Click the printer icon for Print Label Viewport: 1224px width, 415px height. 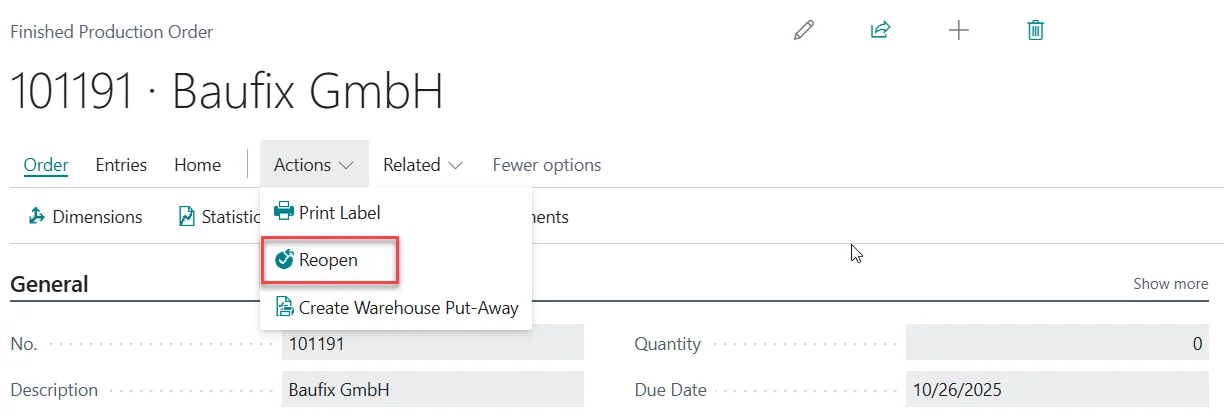pyautogui.click(x=284, y=213)
